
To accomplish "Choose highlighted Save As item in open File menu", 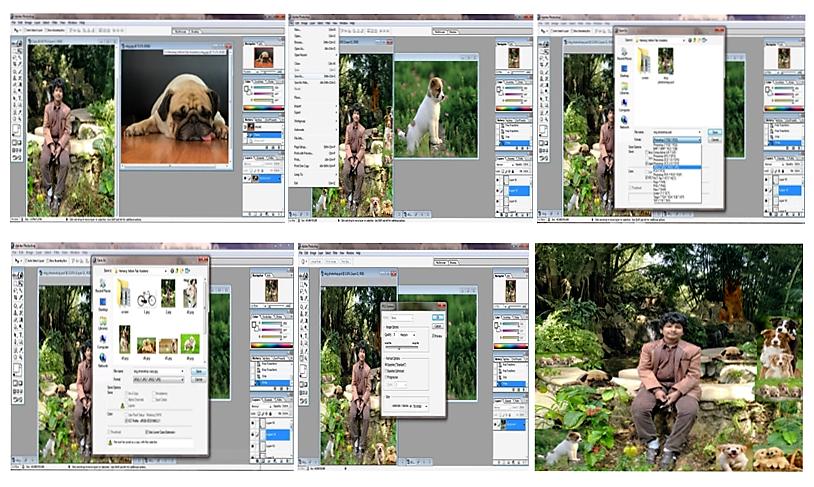I will (x=316, y=76).
